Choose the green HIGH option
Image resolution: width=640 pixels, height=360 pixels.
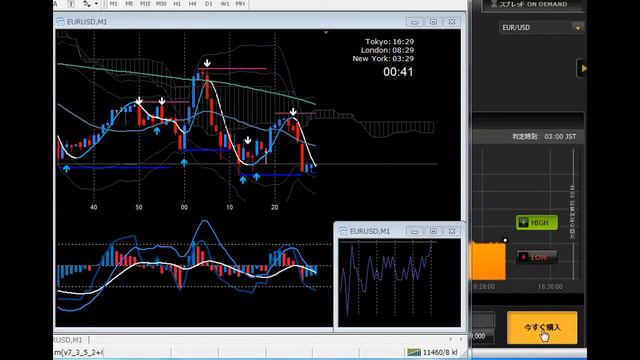[x=537, y=222]
